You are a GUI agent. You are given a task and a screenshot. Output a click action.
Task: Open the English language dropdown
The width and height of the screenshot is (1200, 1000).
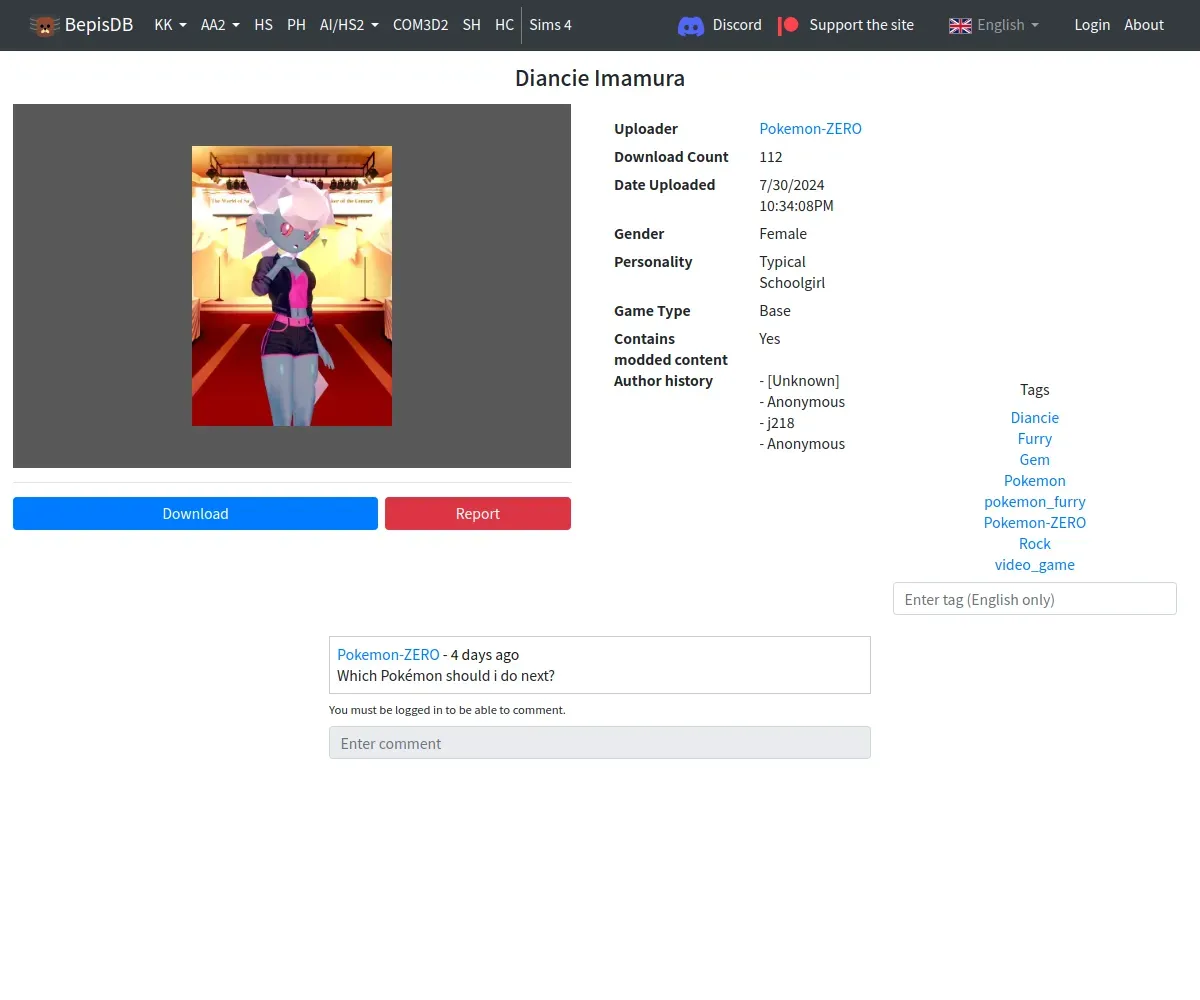click(x=1008, y=25)
